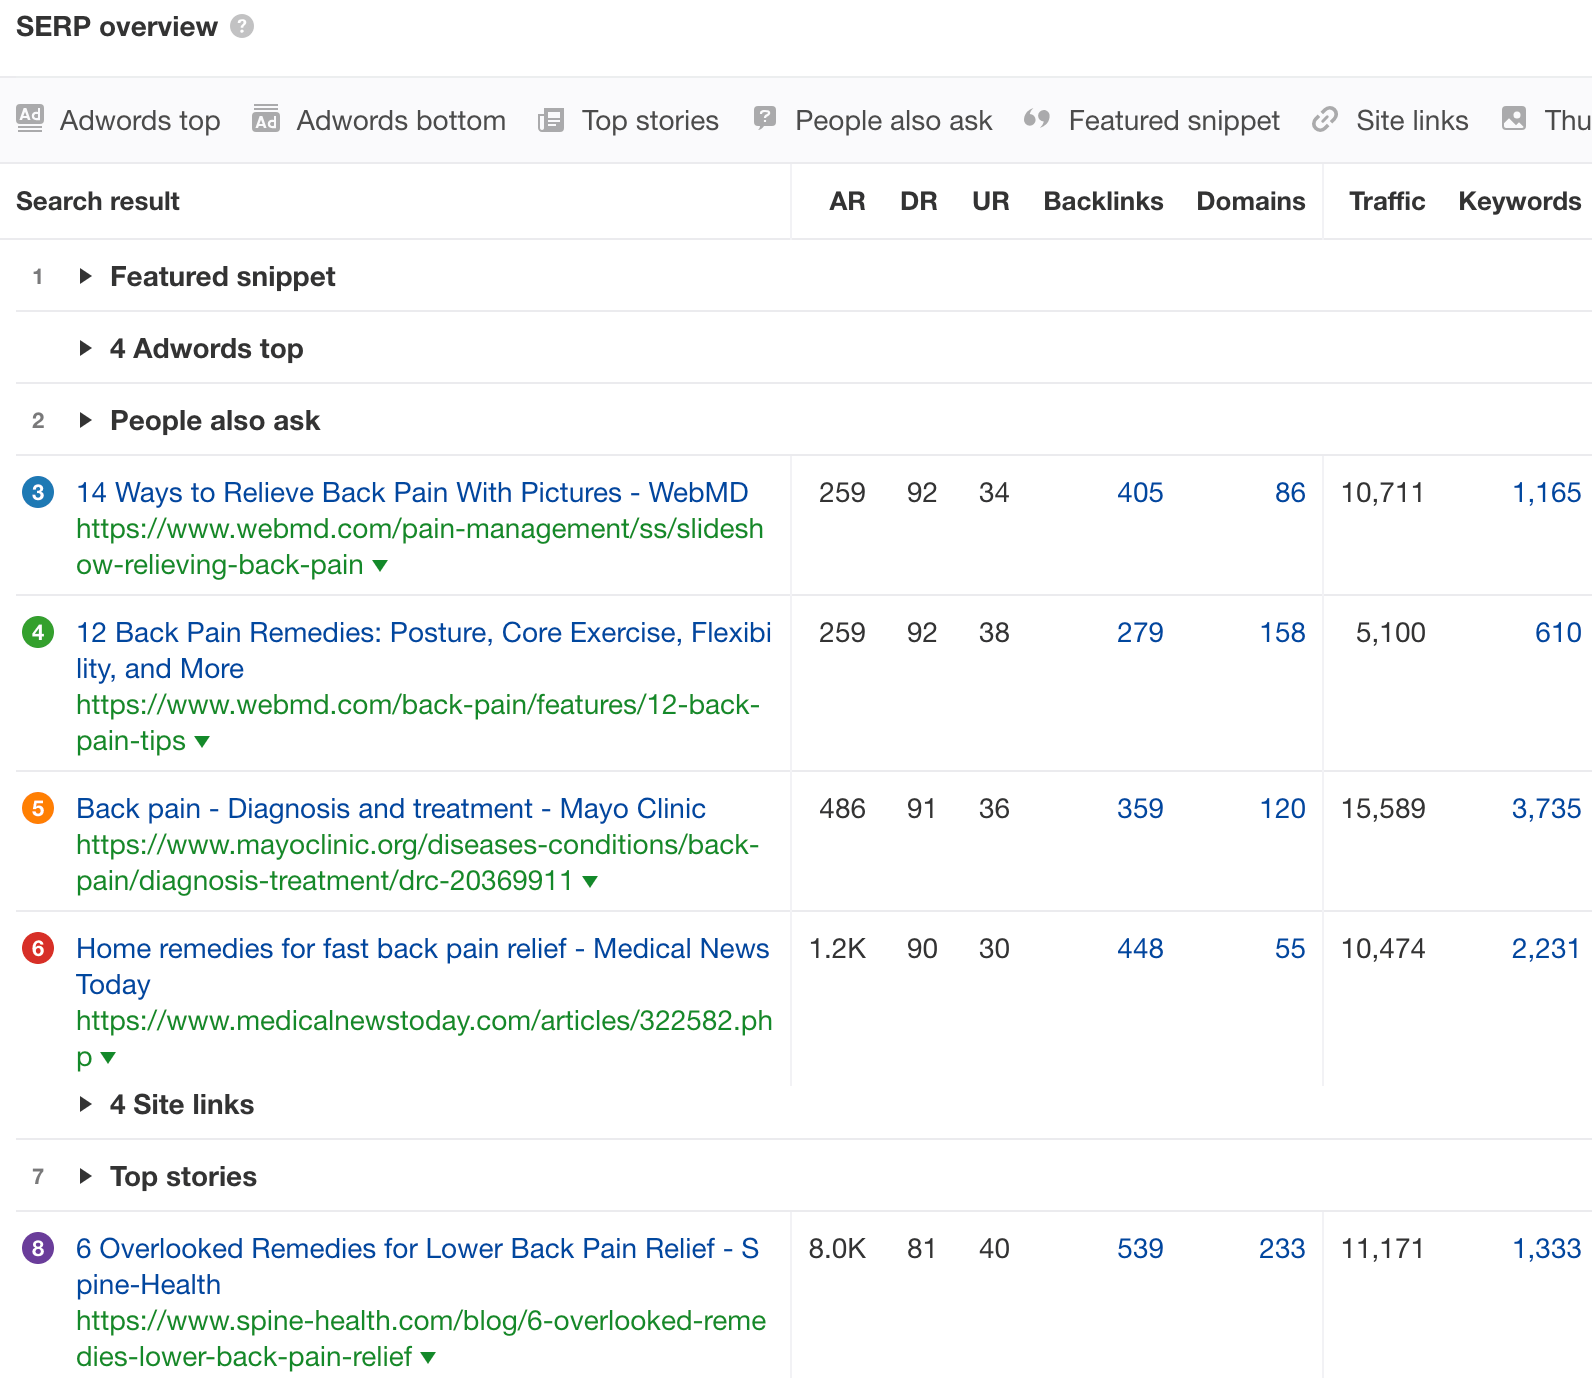Click the green position 4 badge
The image size is (1592, 1378).
click(38, 632)
